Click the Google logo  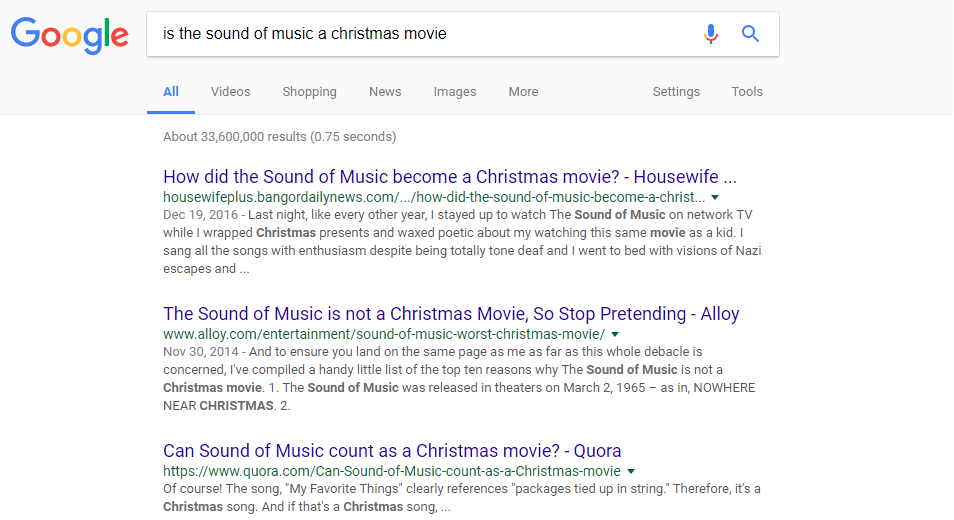tap(70, 36)
